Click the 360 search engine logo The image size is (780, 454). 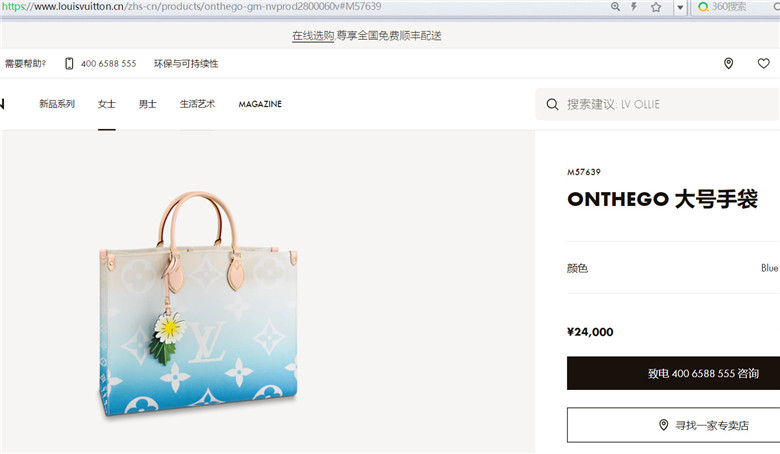click(x=703, y=7)
